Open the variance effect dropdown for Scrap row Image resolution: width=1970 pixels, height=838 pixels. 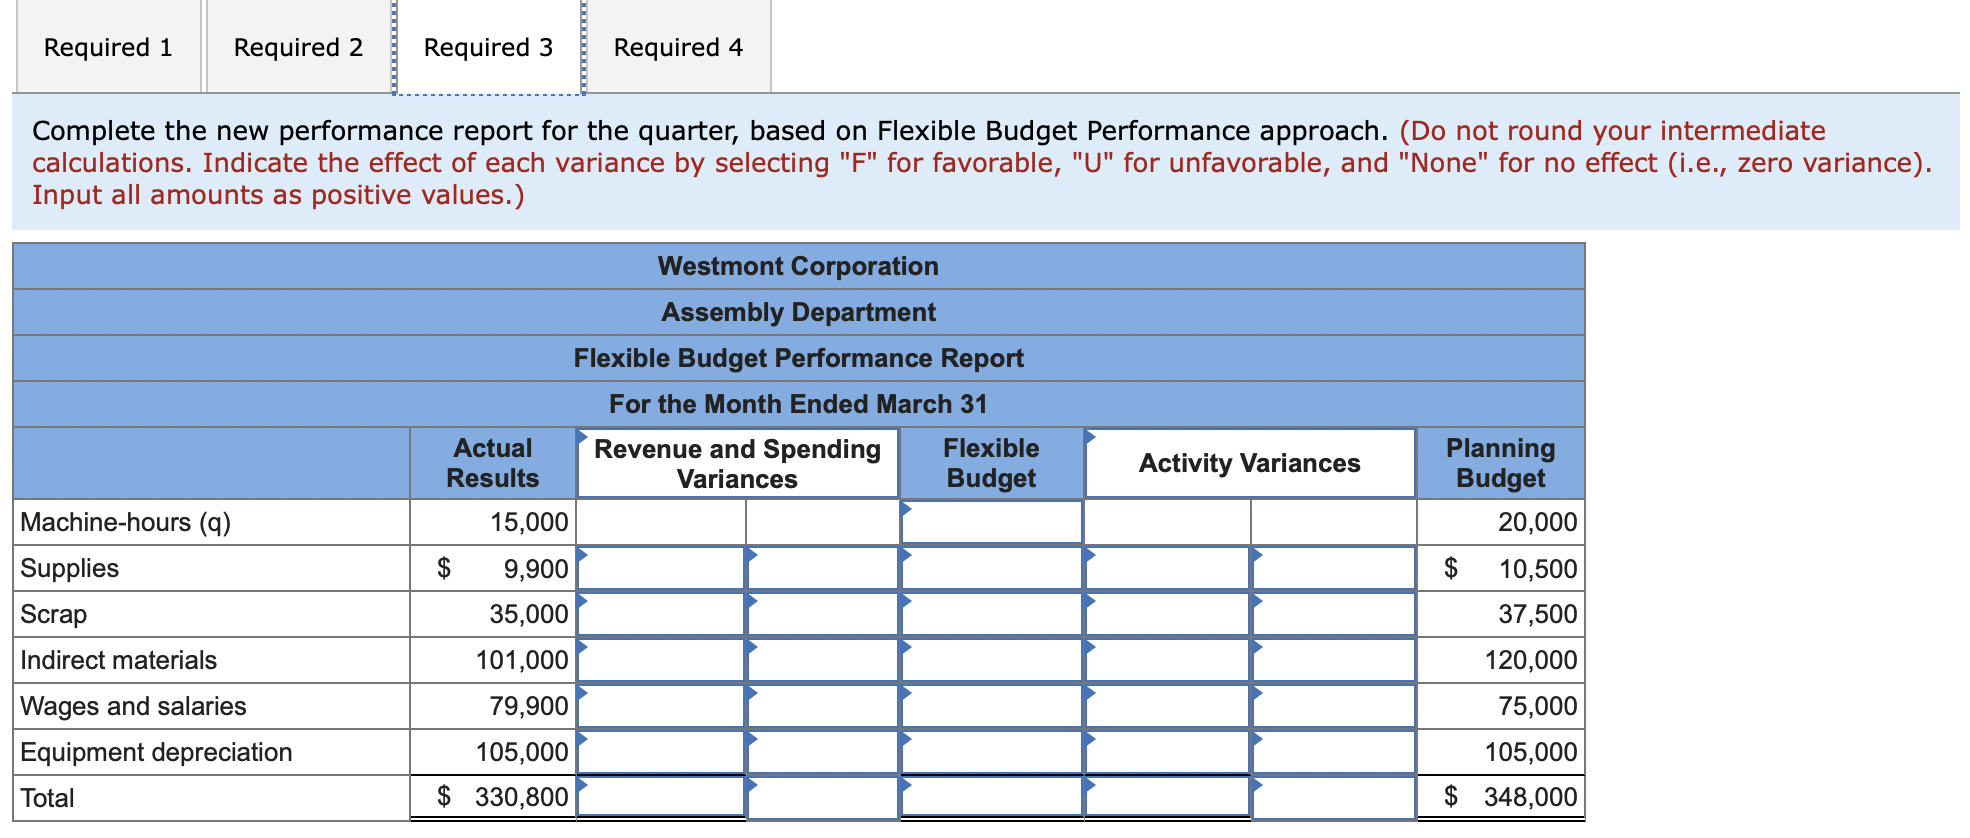820,613
